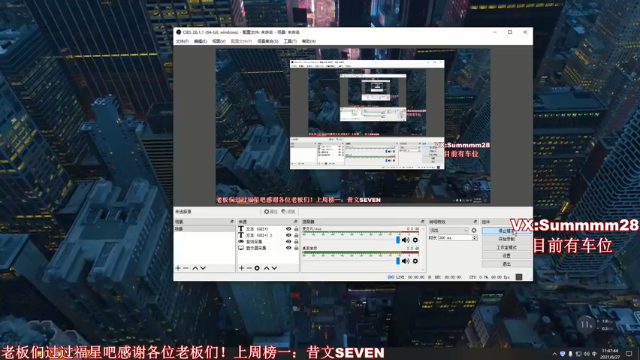This screenshot has width=640, height=360.
Task: Expand the 淡出 scene transition dropdown
Action: 449,230
